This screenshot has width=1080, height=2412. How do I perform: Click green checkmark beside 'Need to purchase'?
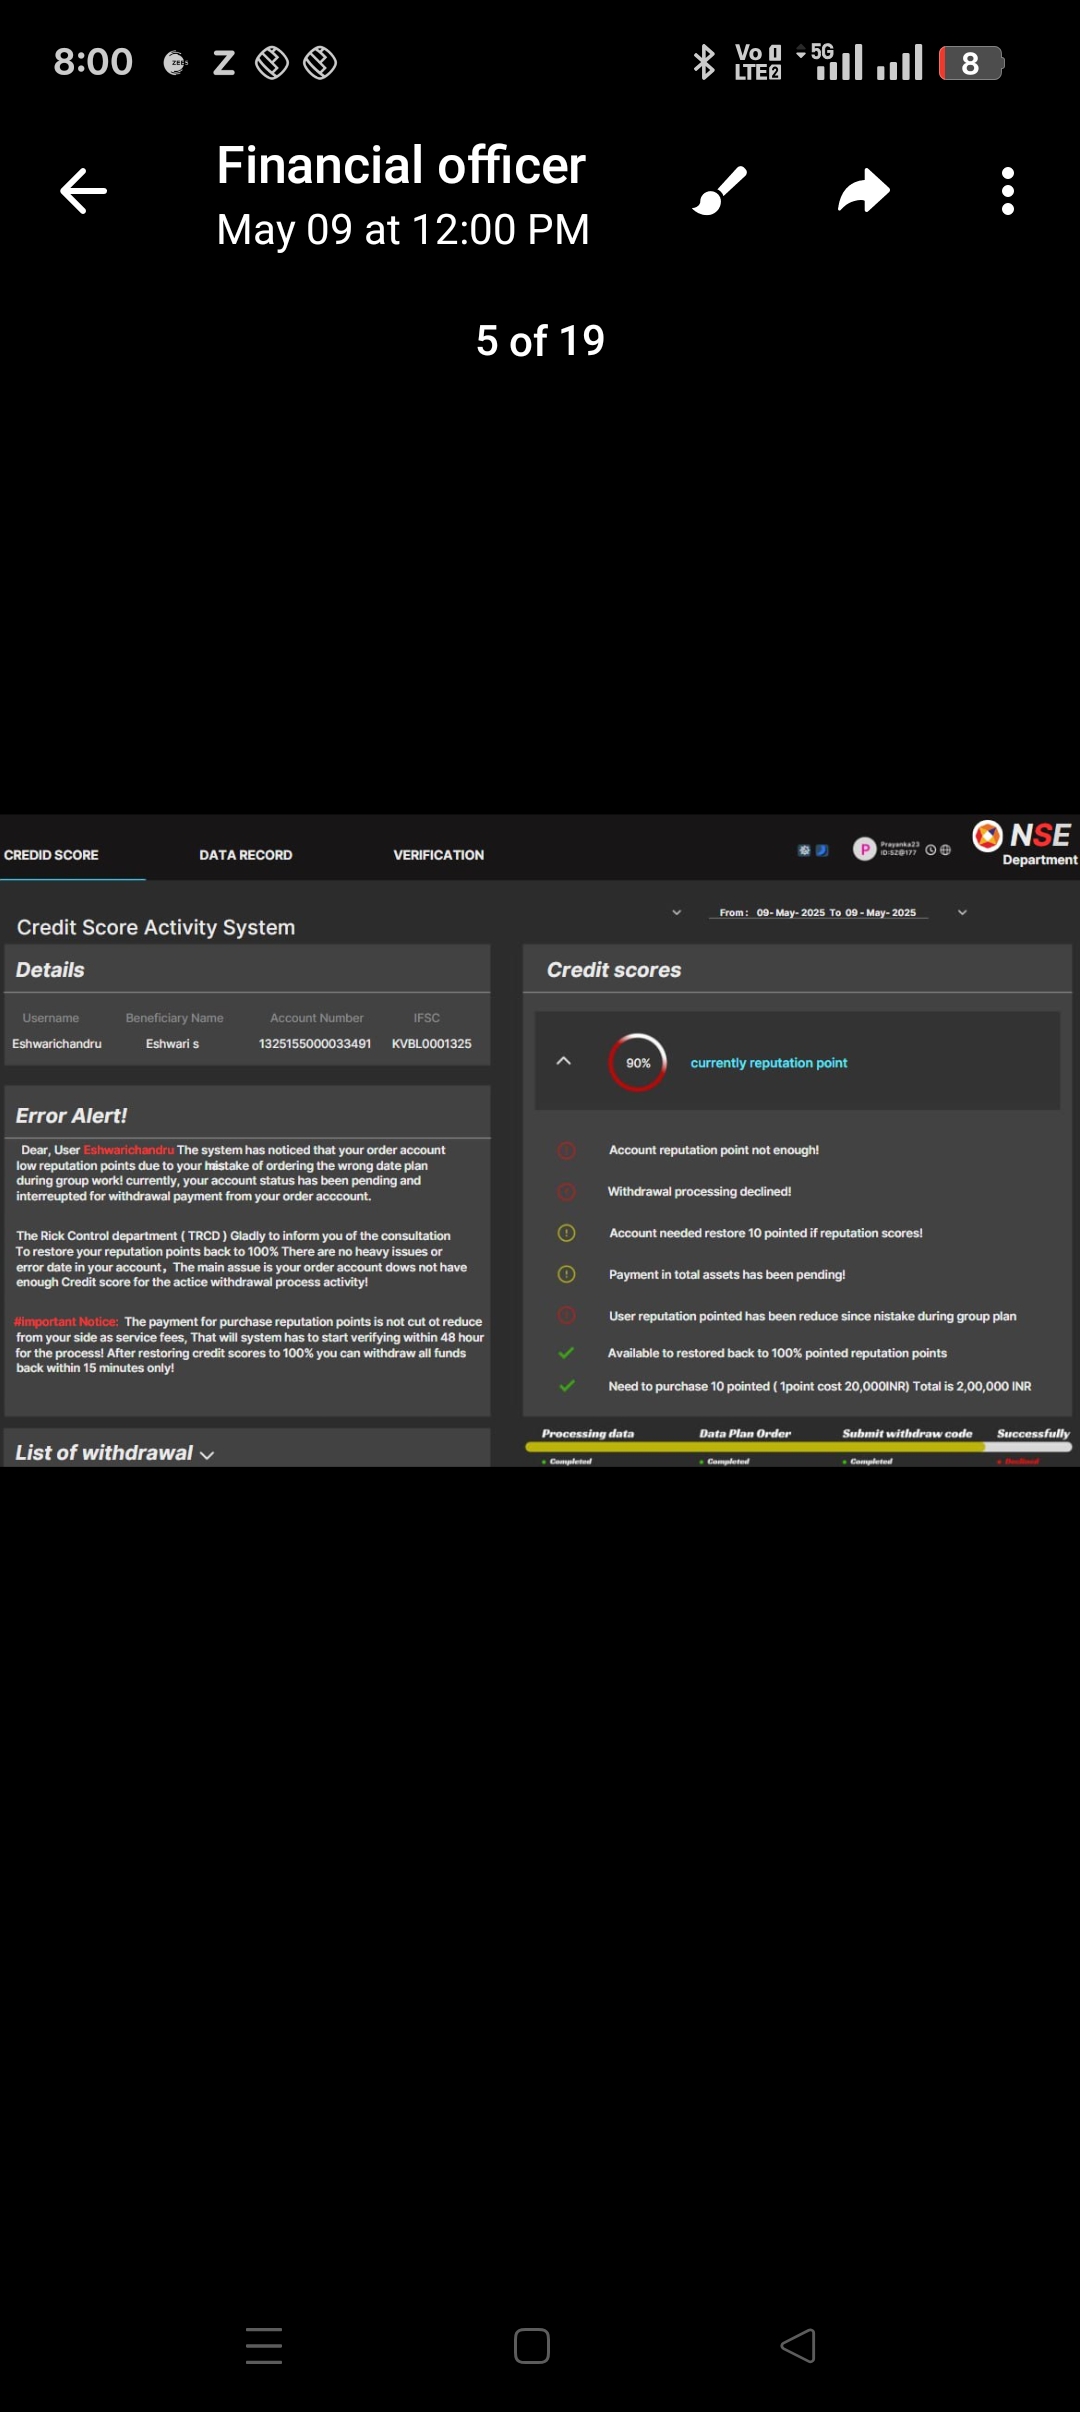pyautogui.click(x=567, y=1386)
